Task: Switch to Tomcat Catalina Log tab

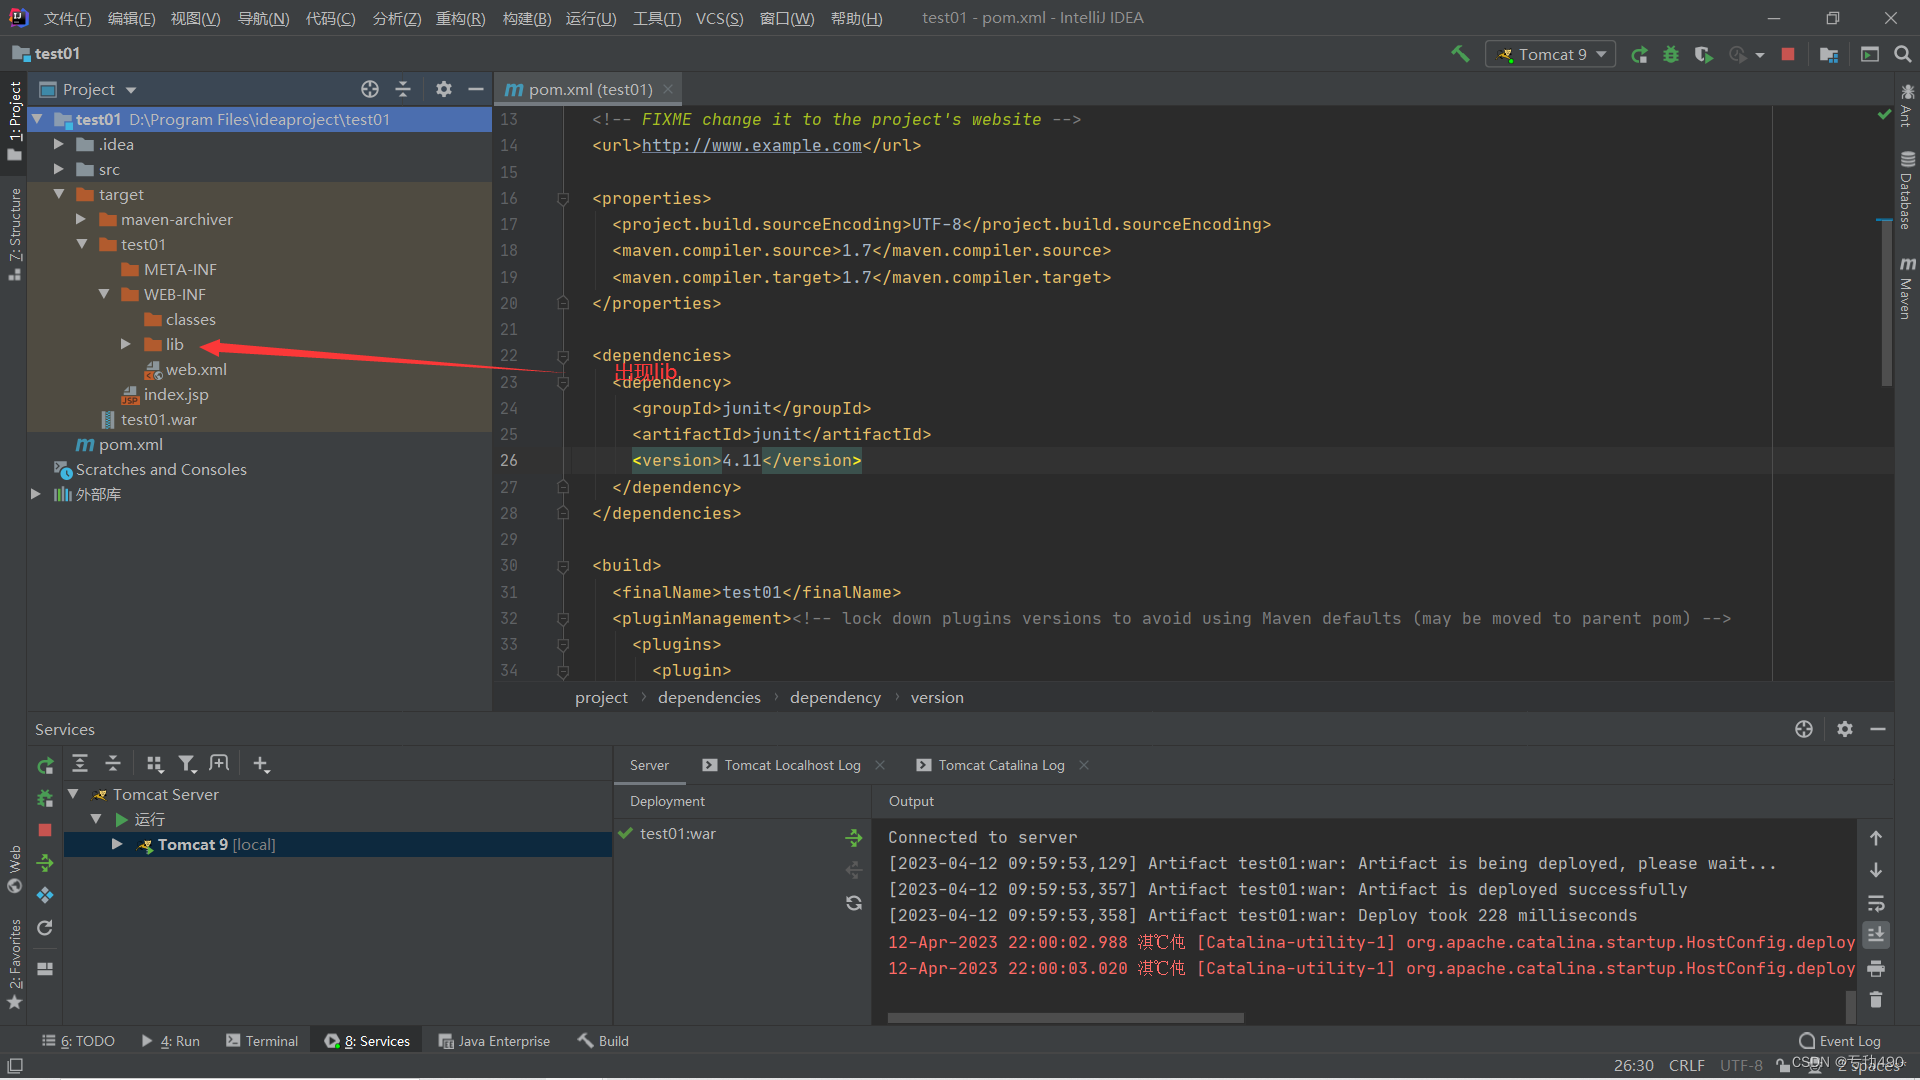Action: tap(1000, 765)
